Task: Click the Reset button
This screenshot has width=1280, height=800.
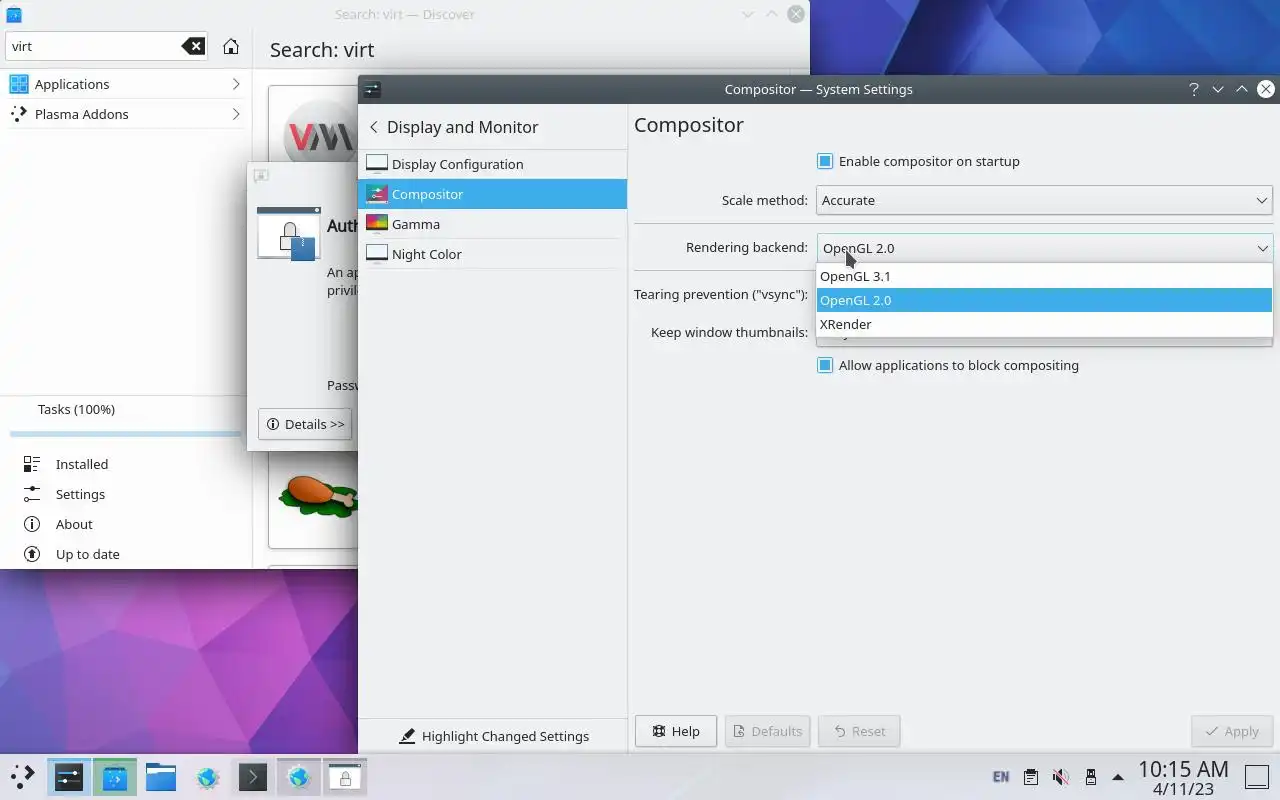Action: (x=859, y=731)
